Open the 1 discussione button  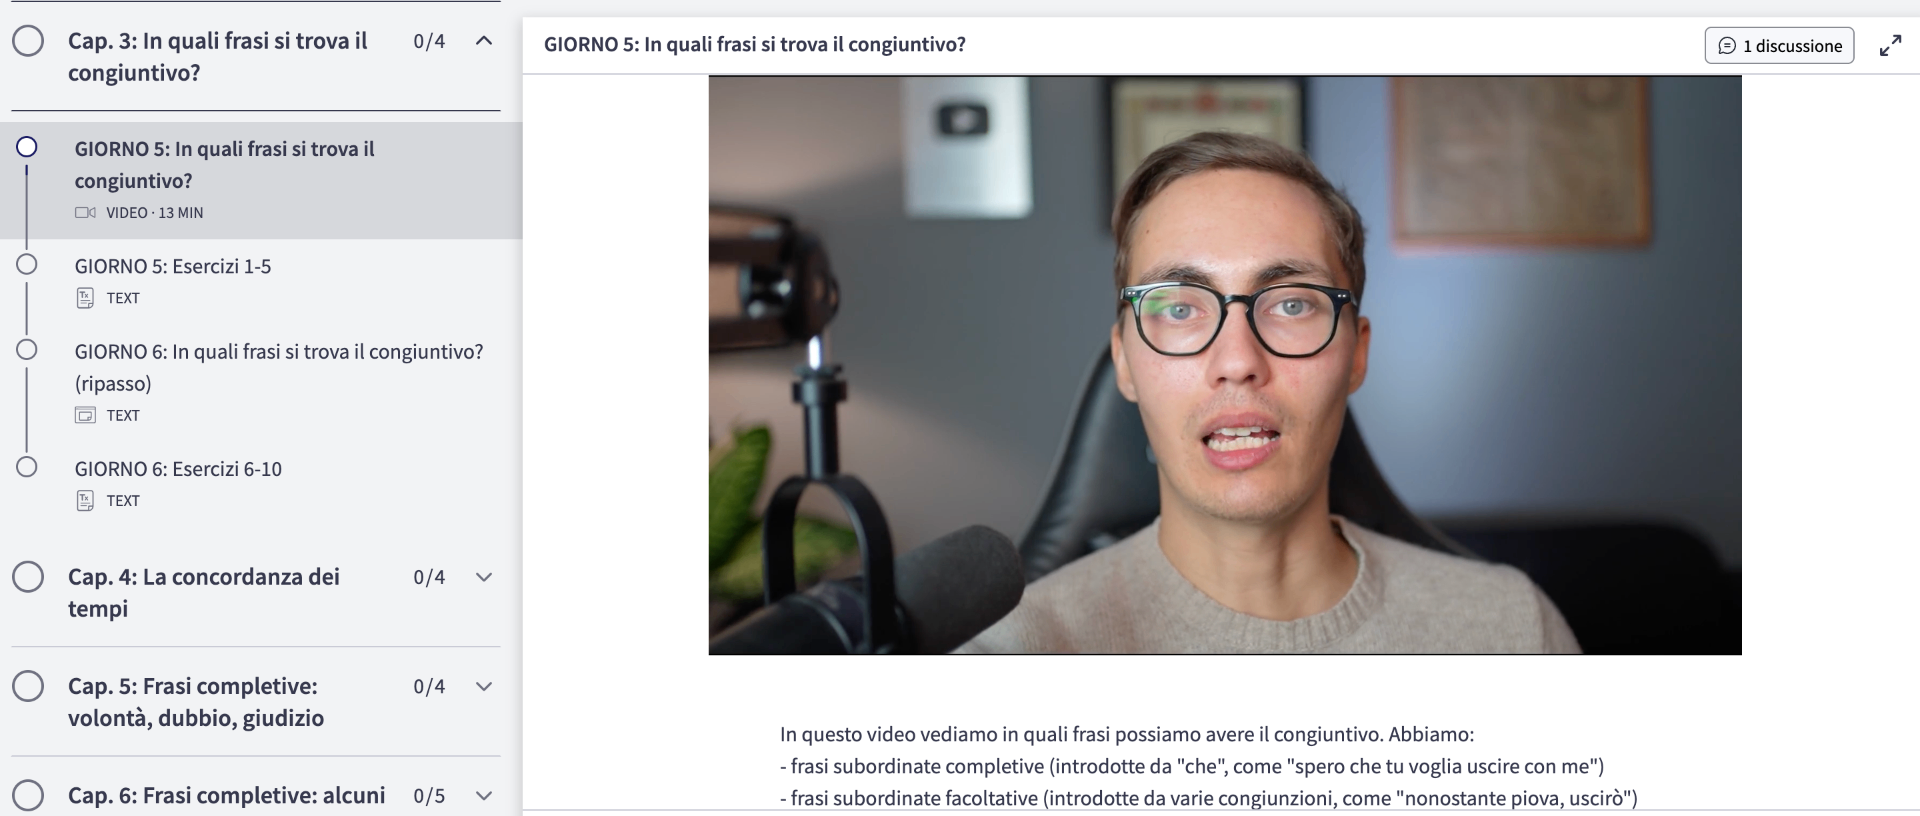pyautogui.click(x=1779, y=46)
